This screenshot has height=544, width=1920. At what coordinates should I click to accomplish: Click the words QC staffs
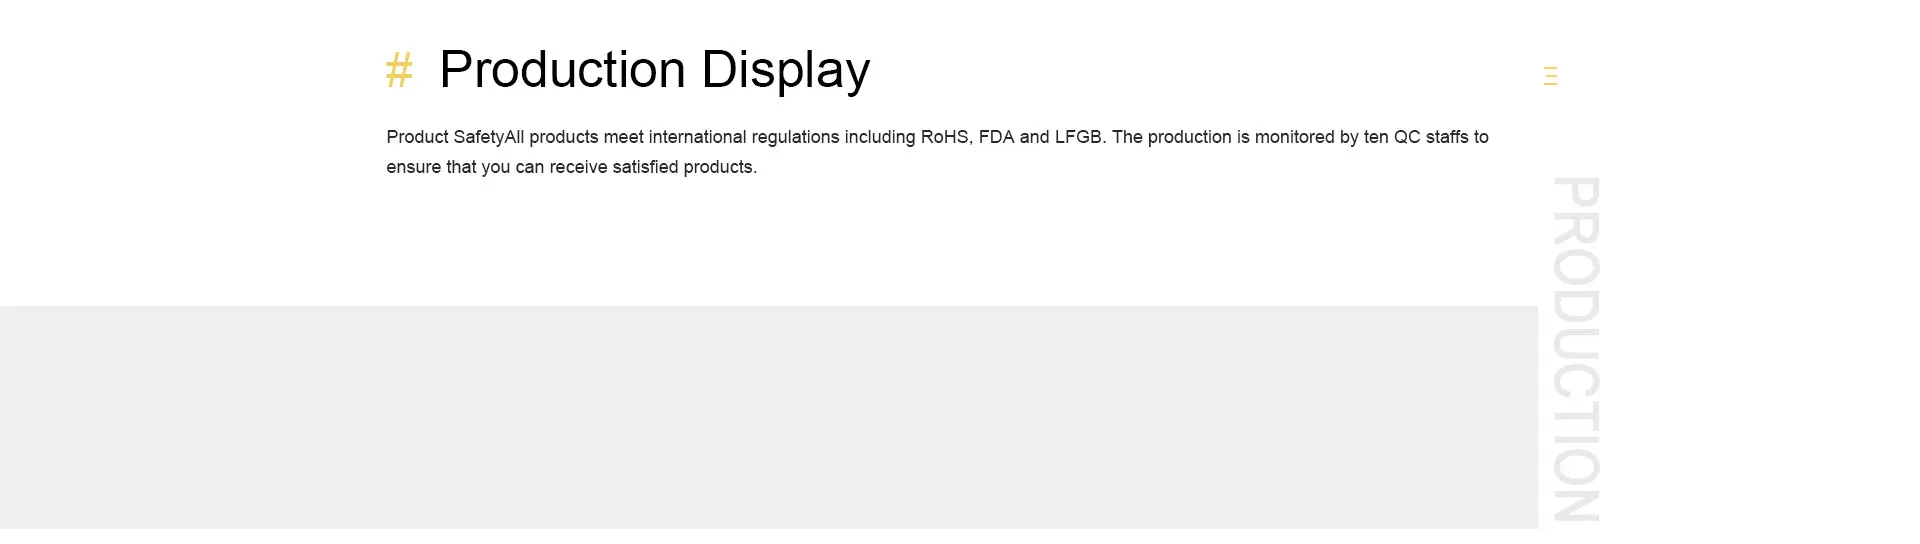(1430, 137)
